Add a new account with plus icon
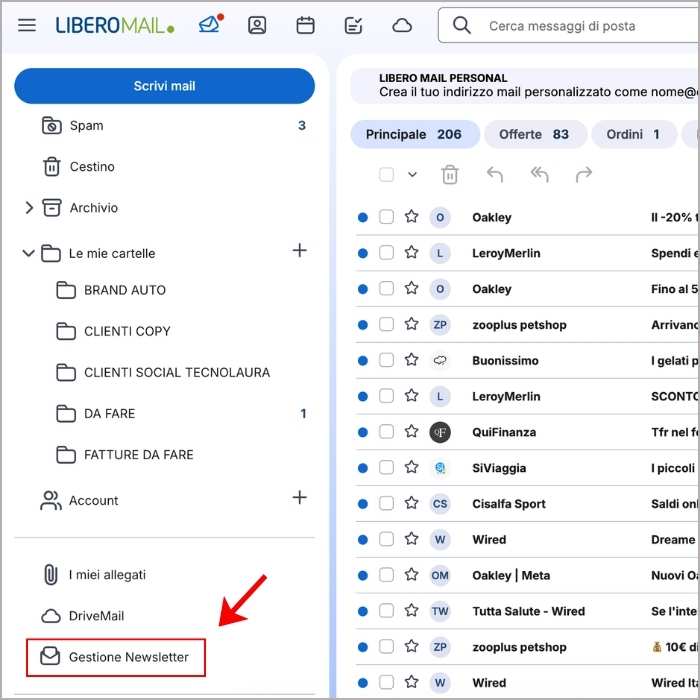Image resolution: width=700 pixels, height=700 pixels. (x=300, y=497)
